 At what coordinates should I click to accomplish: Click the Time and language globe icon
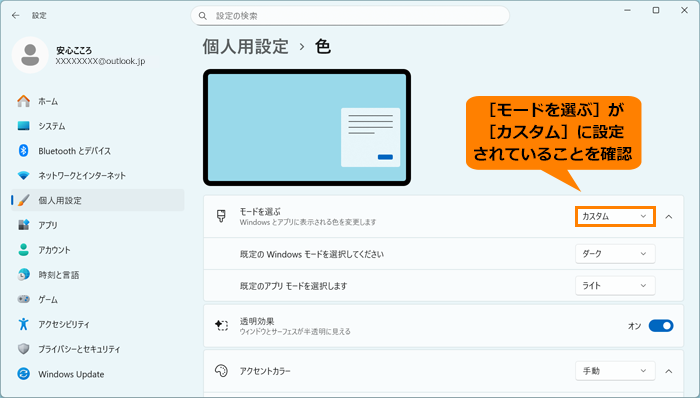point(23,274)
